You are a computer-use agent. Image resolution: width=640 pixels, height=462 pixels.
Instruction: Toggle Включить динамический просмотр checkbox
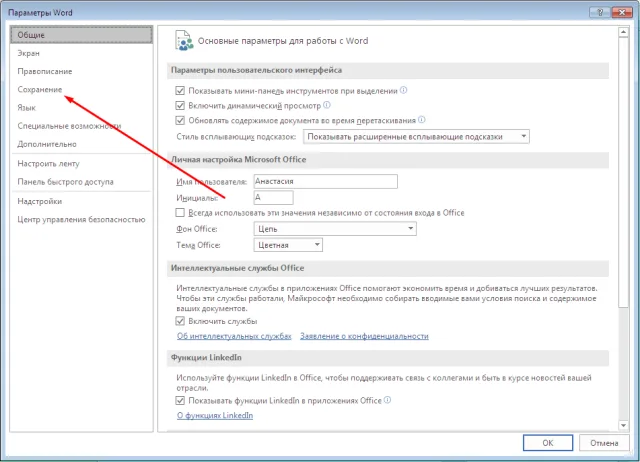(x=180, y=106)
